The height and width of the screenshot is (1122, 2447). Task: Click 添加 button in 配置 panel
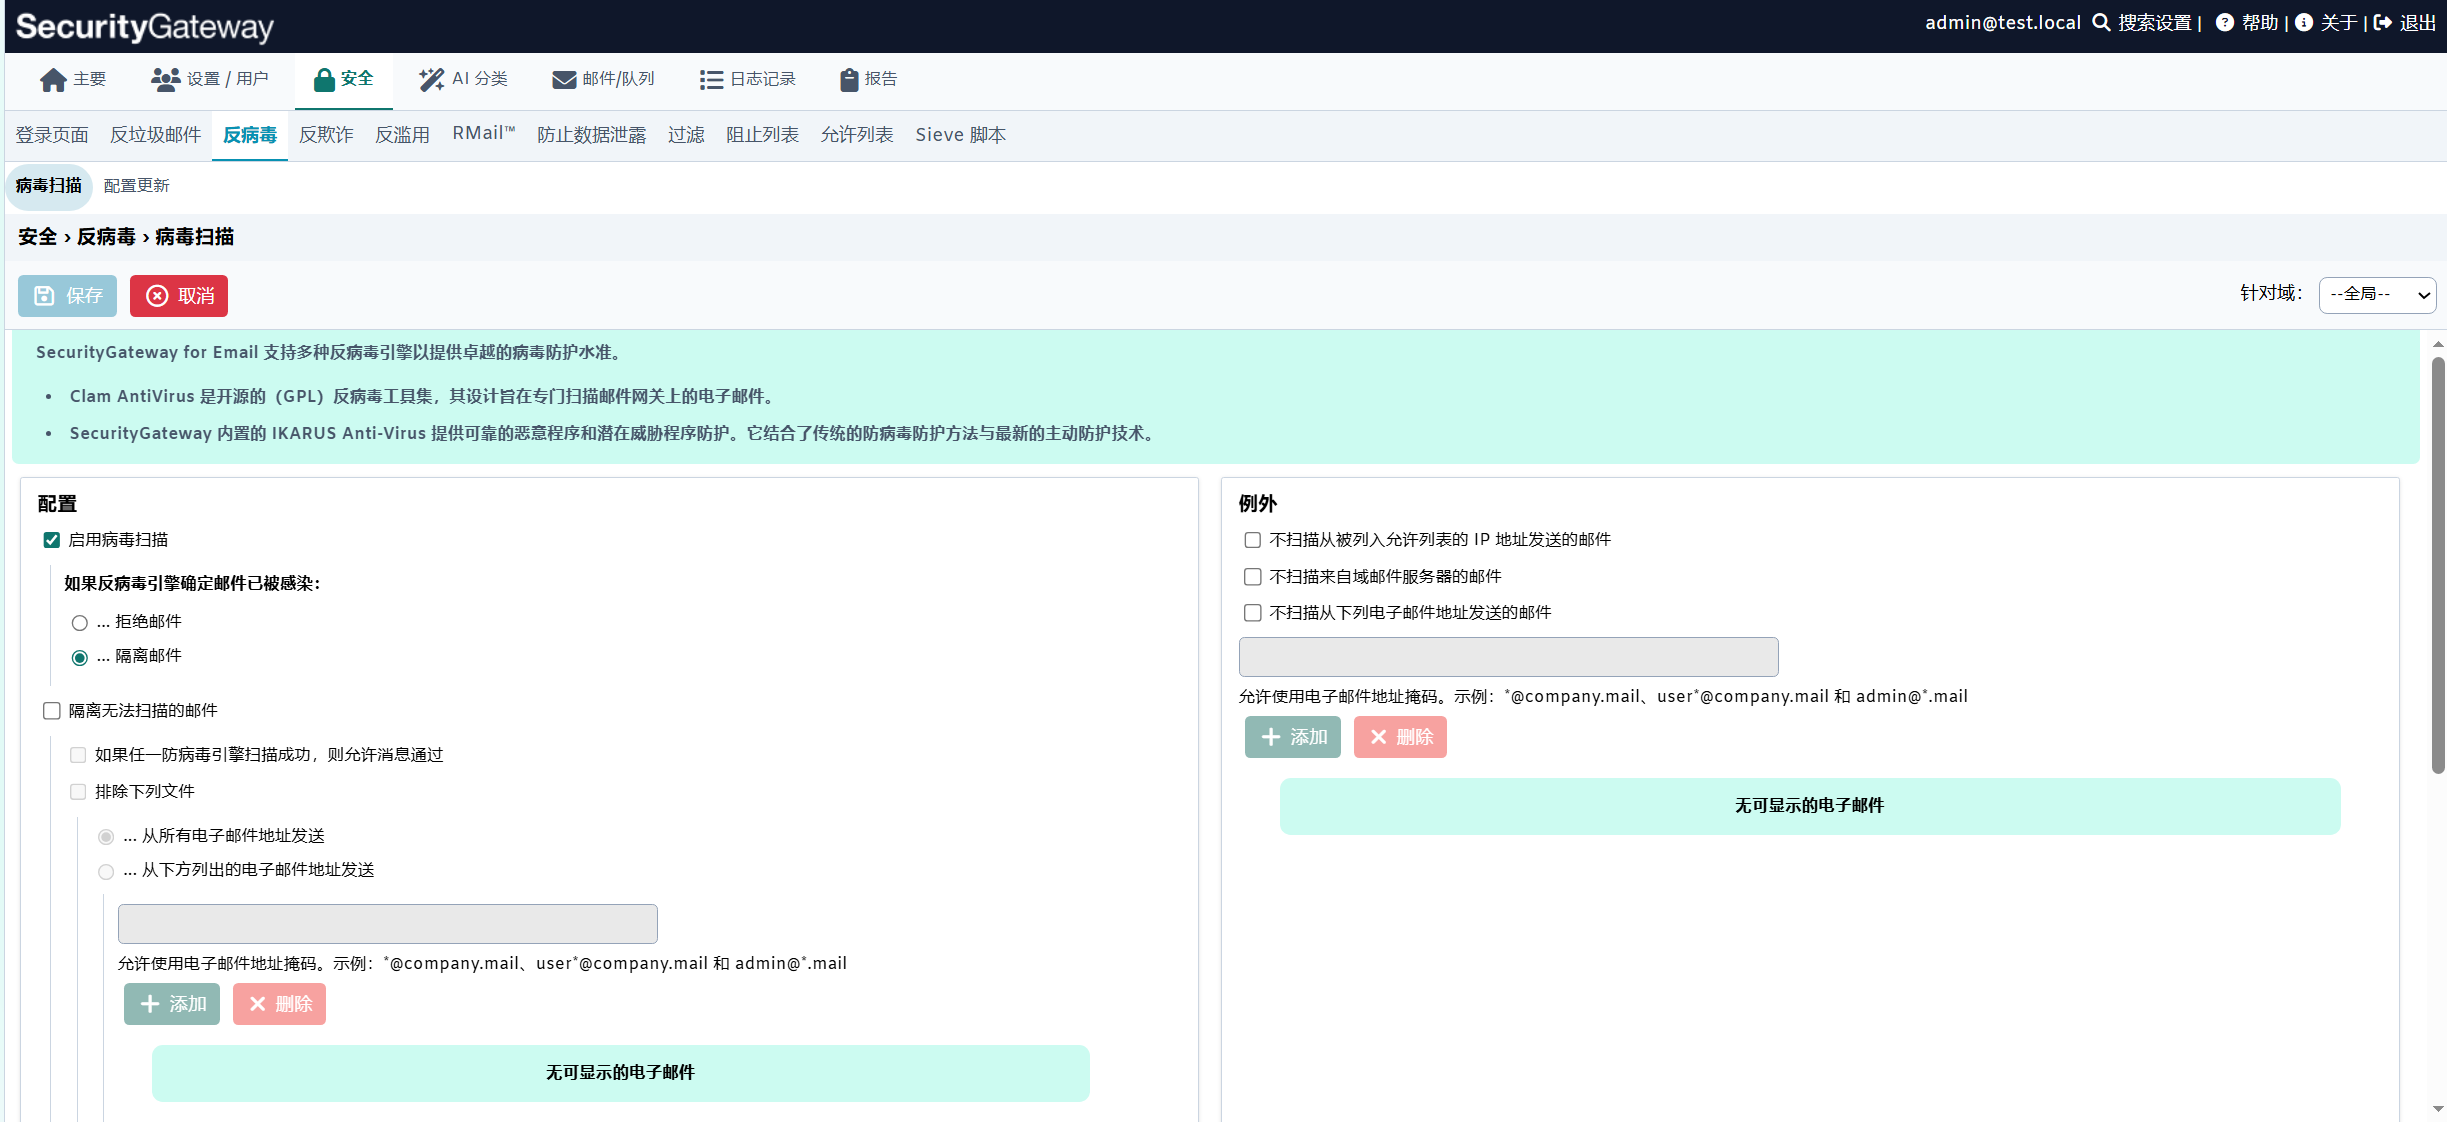(x=172, y=1004)
